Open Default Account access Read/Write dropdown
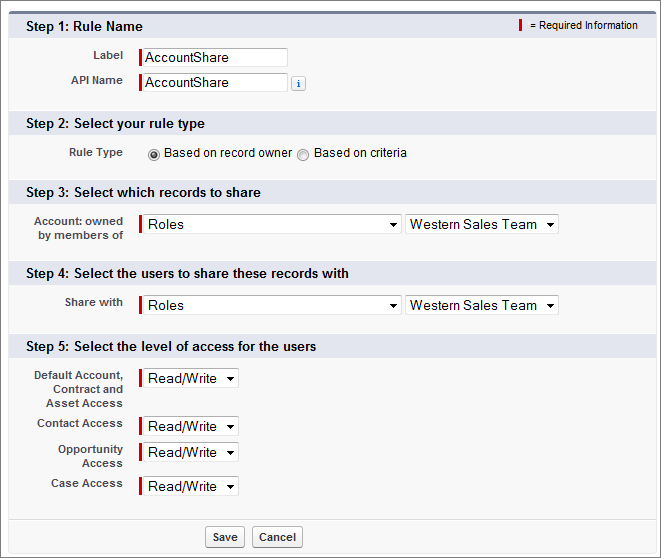 [x=191, y=378]
